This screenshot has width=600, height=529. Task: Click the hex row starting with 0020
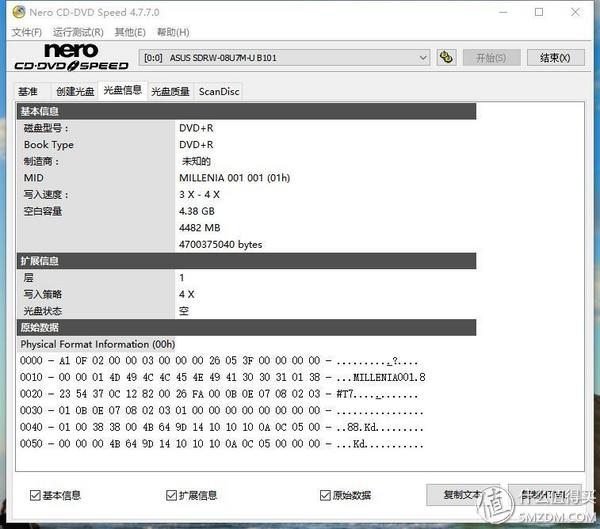[219, 394]
